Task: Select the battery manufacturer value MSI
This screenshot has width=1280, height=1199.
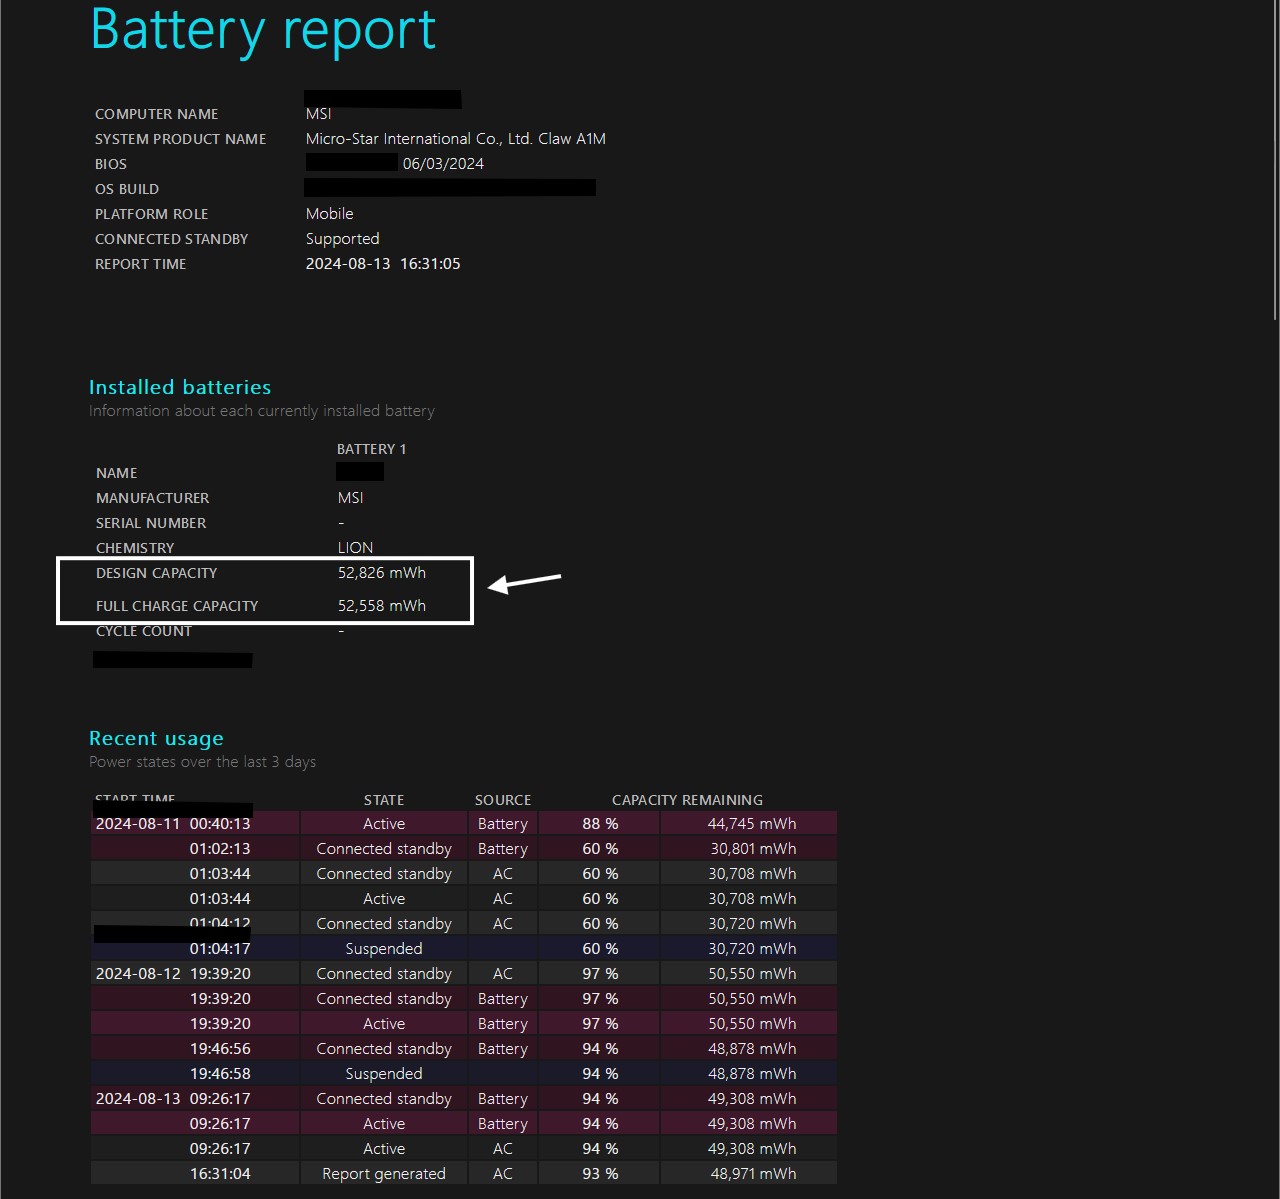Action: (351, 498)
